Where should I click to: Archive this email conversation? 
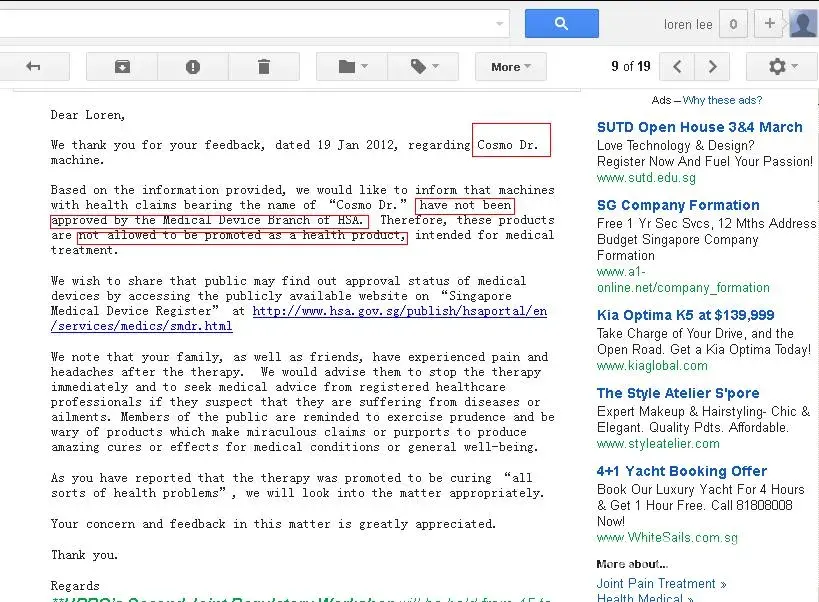coord(121,67)
